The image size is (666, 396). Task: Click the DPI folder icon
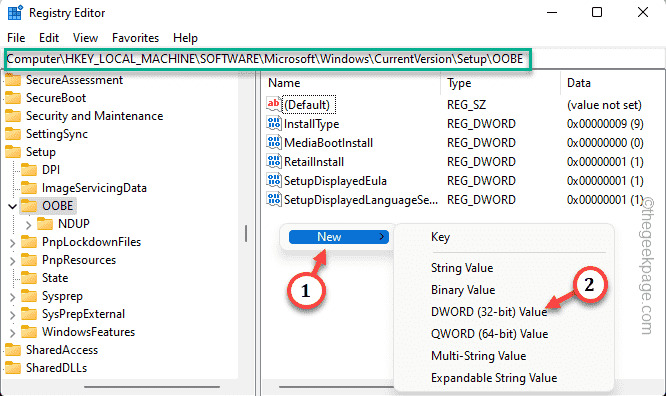point(29,170)
